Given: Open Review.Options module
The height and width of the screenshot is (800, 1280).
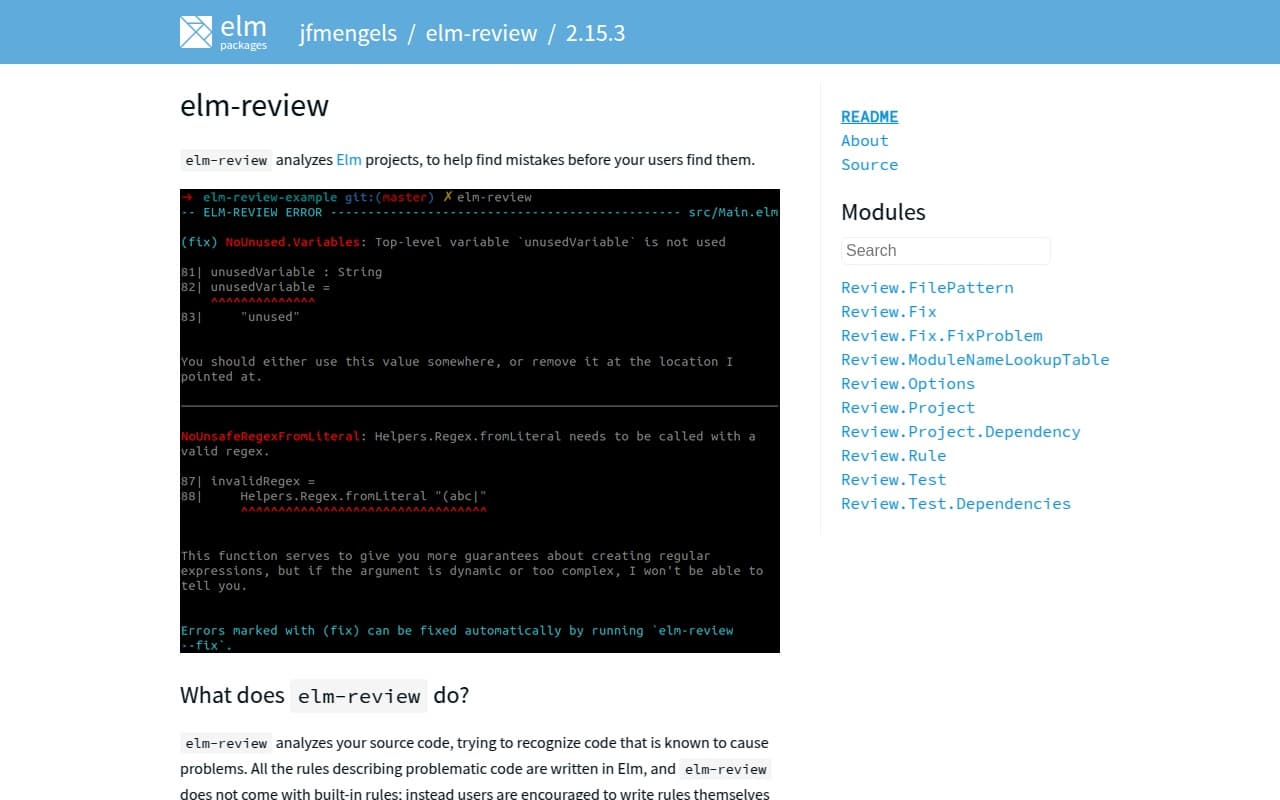Looking at the screenshot, I should click(908, 384).
